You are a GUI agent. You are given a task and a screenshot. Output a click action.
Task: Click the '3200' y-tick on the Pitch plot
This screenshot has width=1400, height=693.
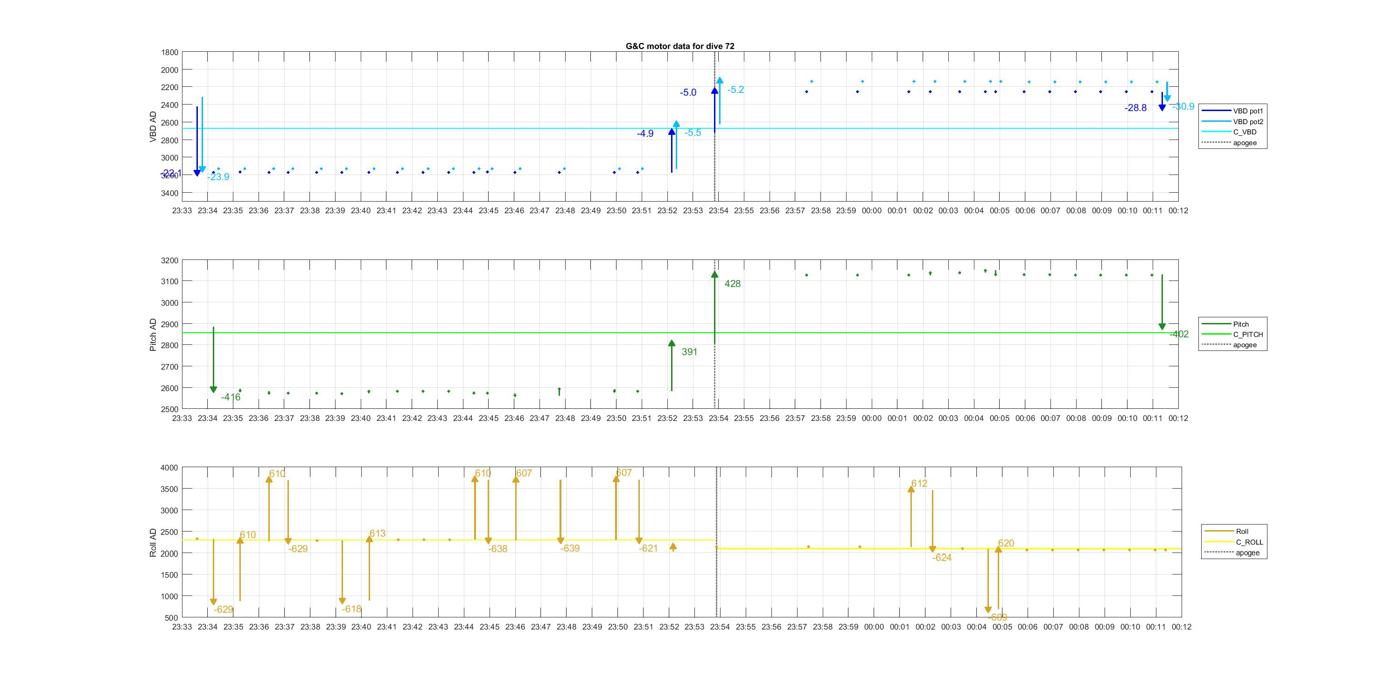point(170,261)
